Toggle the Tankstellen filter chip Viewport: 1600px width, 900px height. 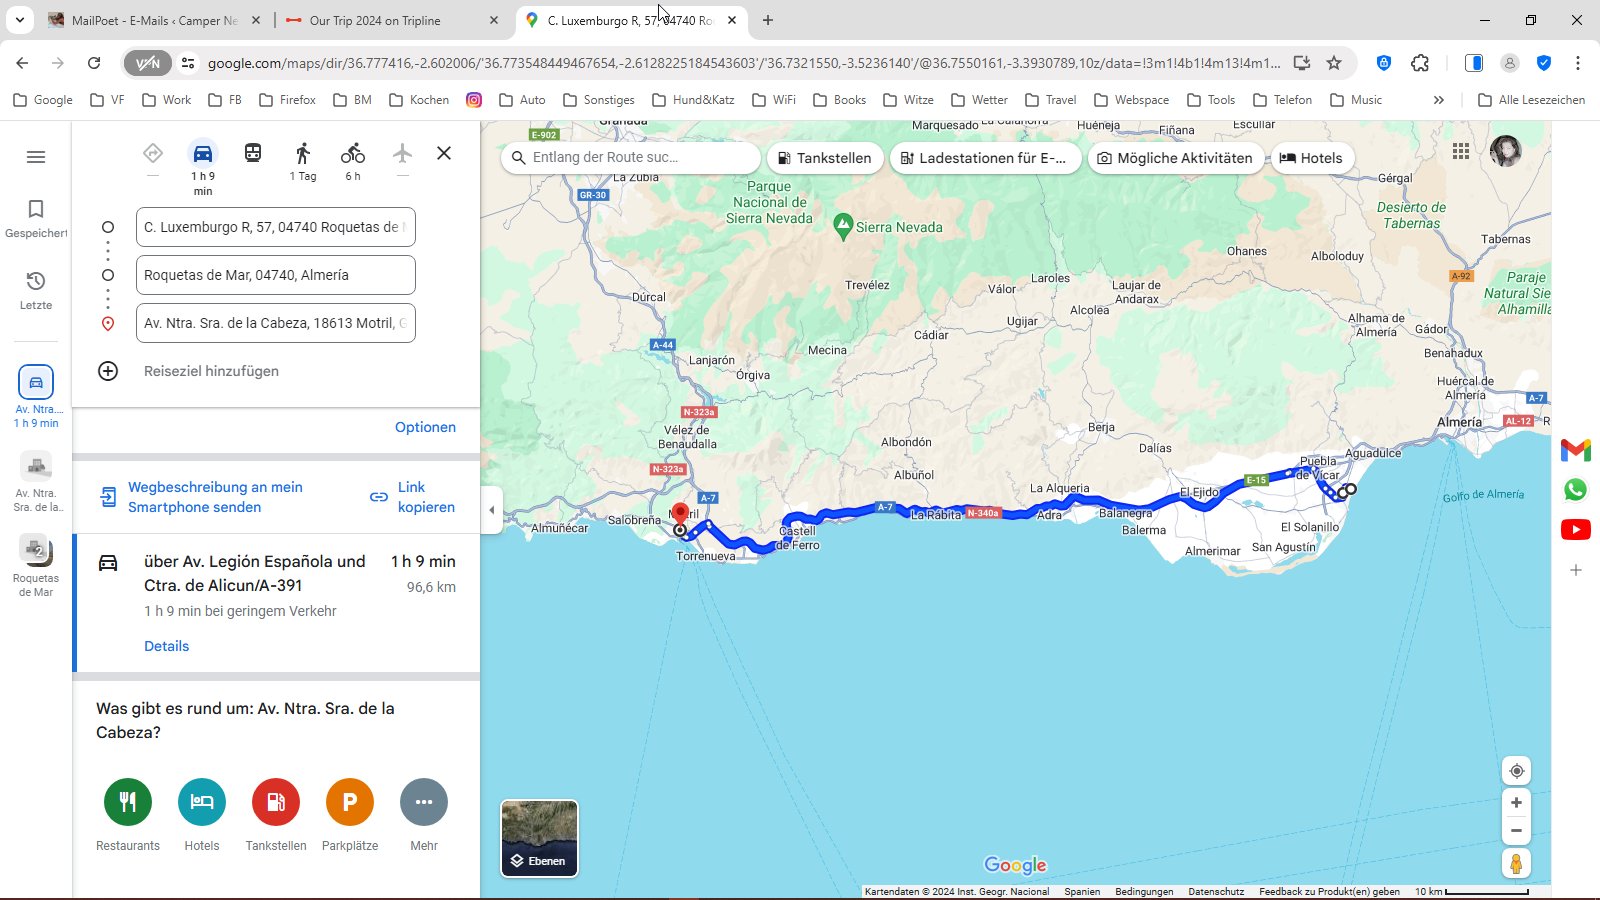click(x=825, y=158)
